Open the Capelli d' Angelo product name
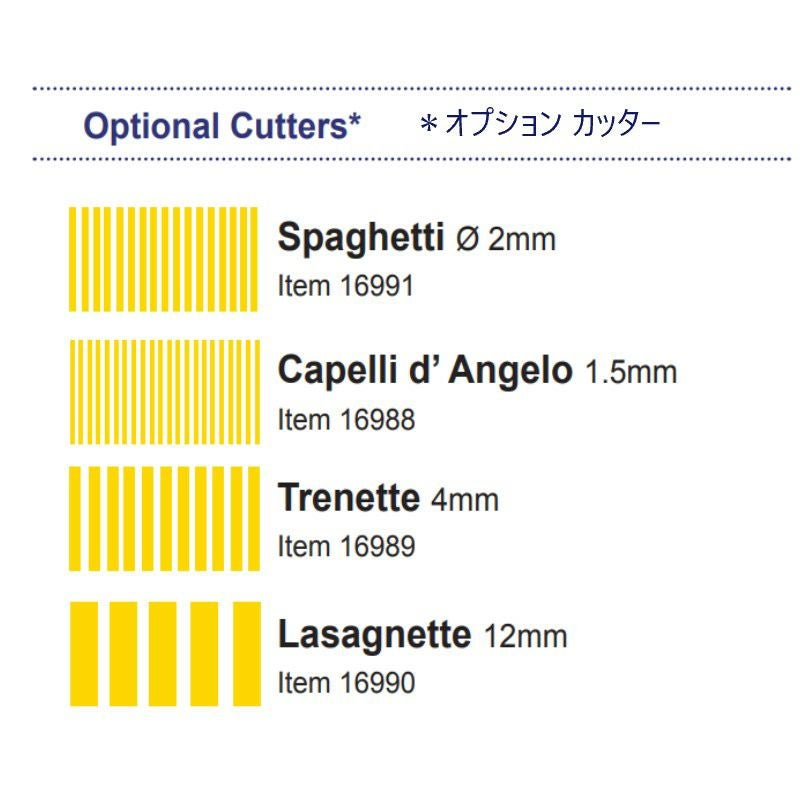The width and height of the screenshot is (800, 800). (x=425, y=371)
